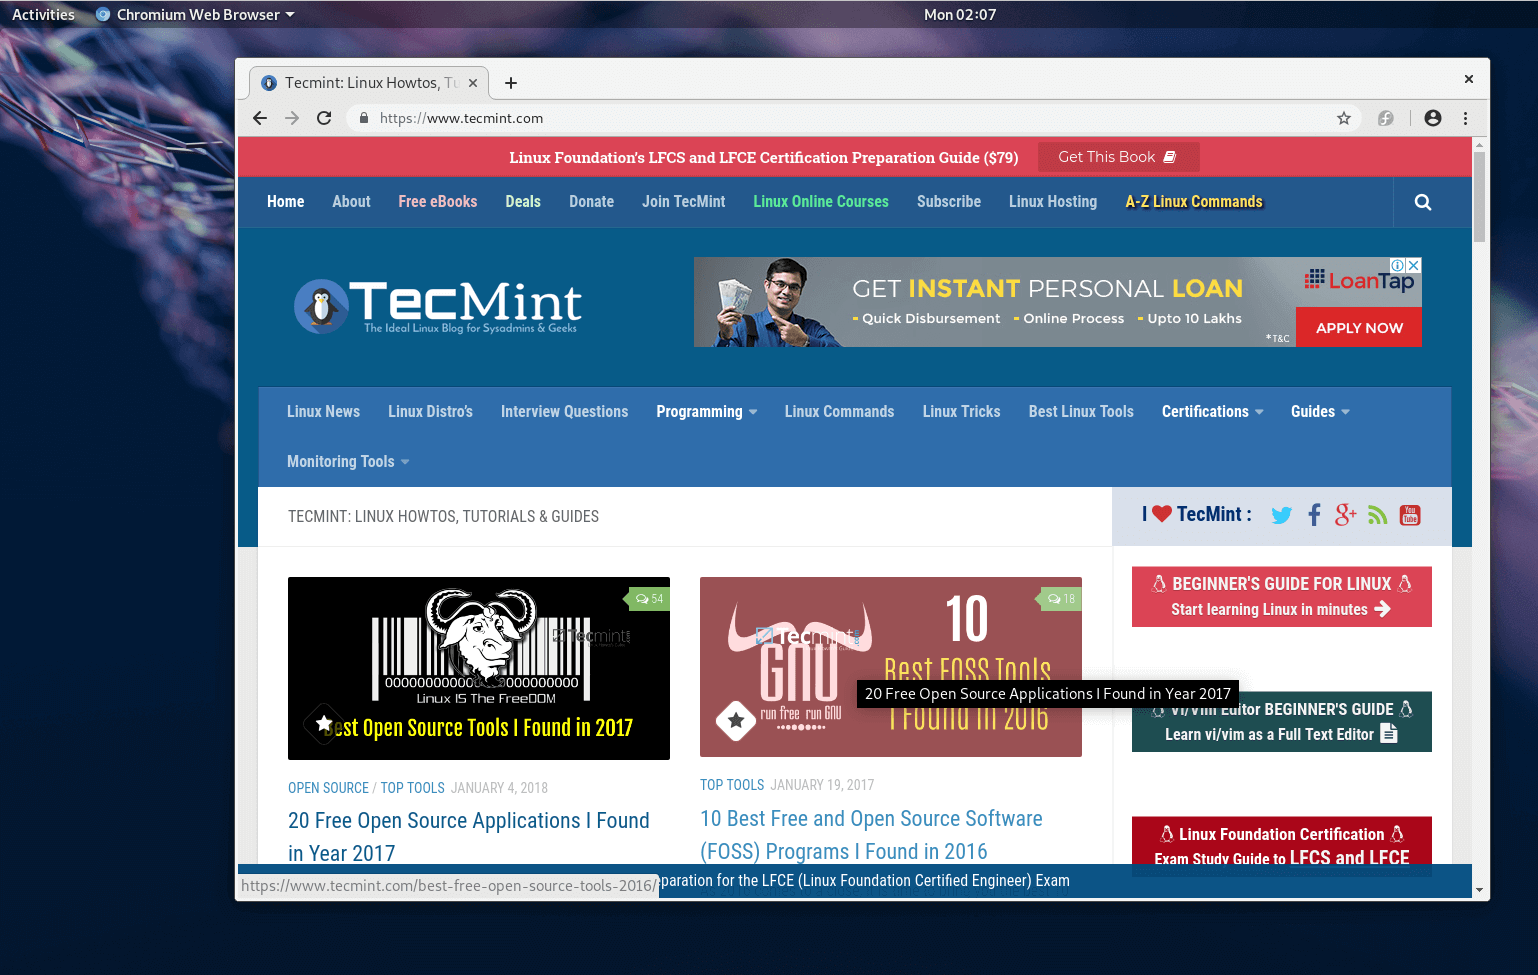Open the clock showing Mon 02:07

[960, 14]
